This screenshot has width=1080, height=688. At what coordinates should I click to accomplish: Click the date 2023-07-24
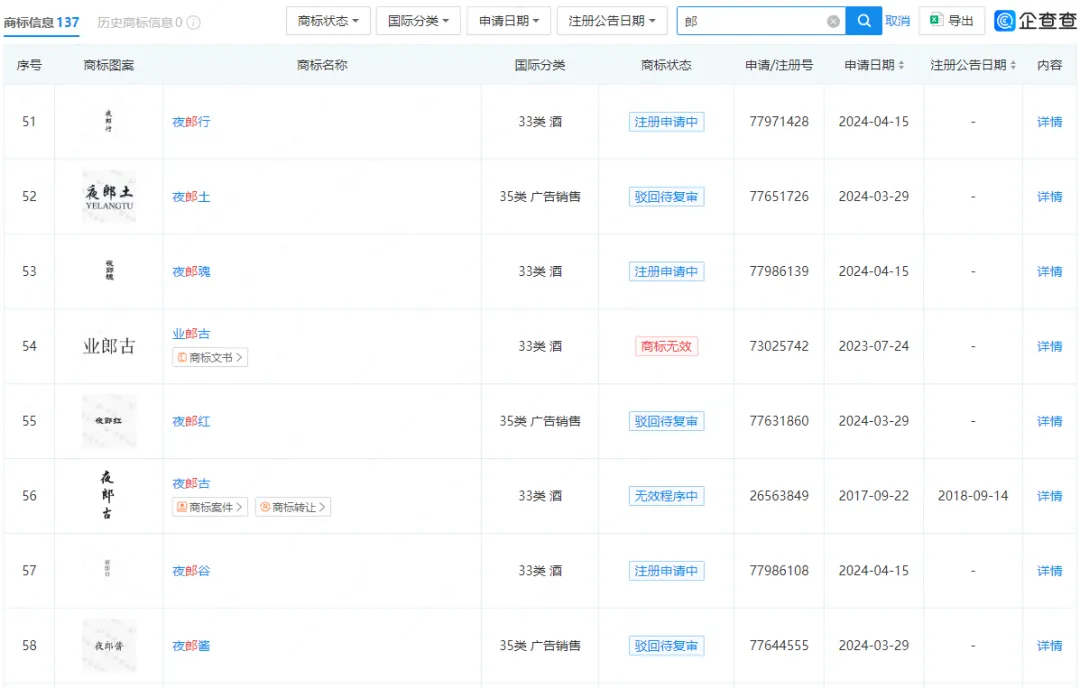pos(873,346)
